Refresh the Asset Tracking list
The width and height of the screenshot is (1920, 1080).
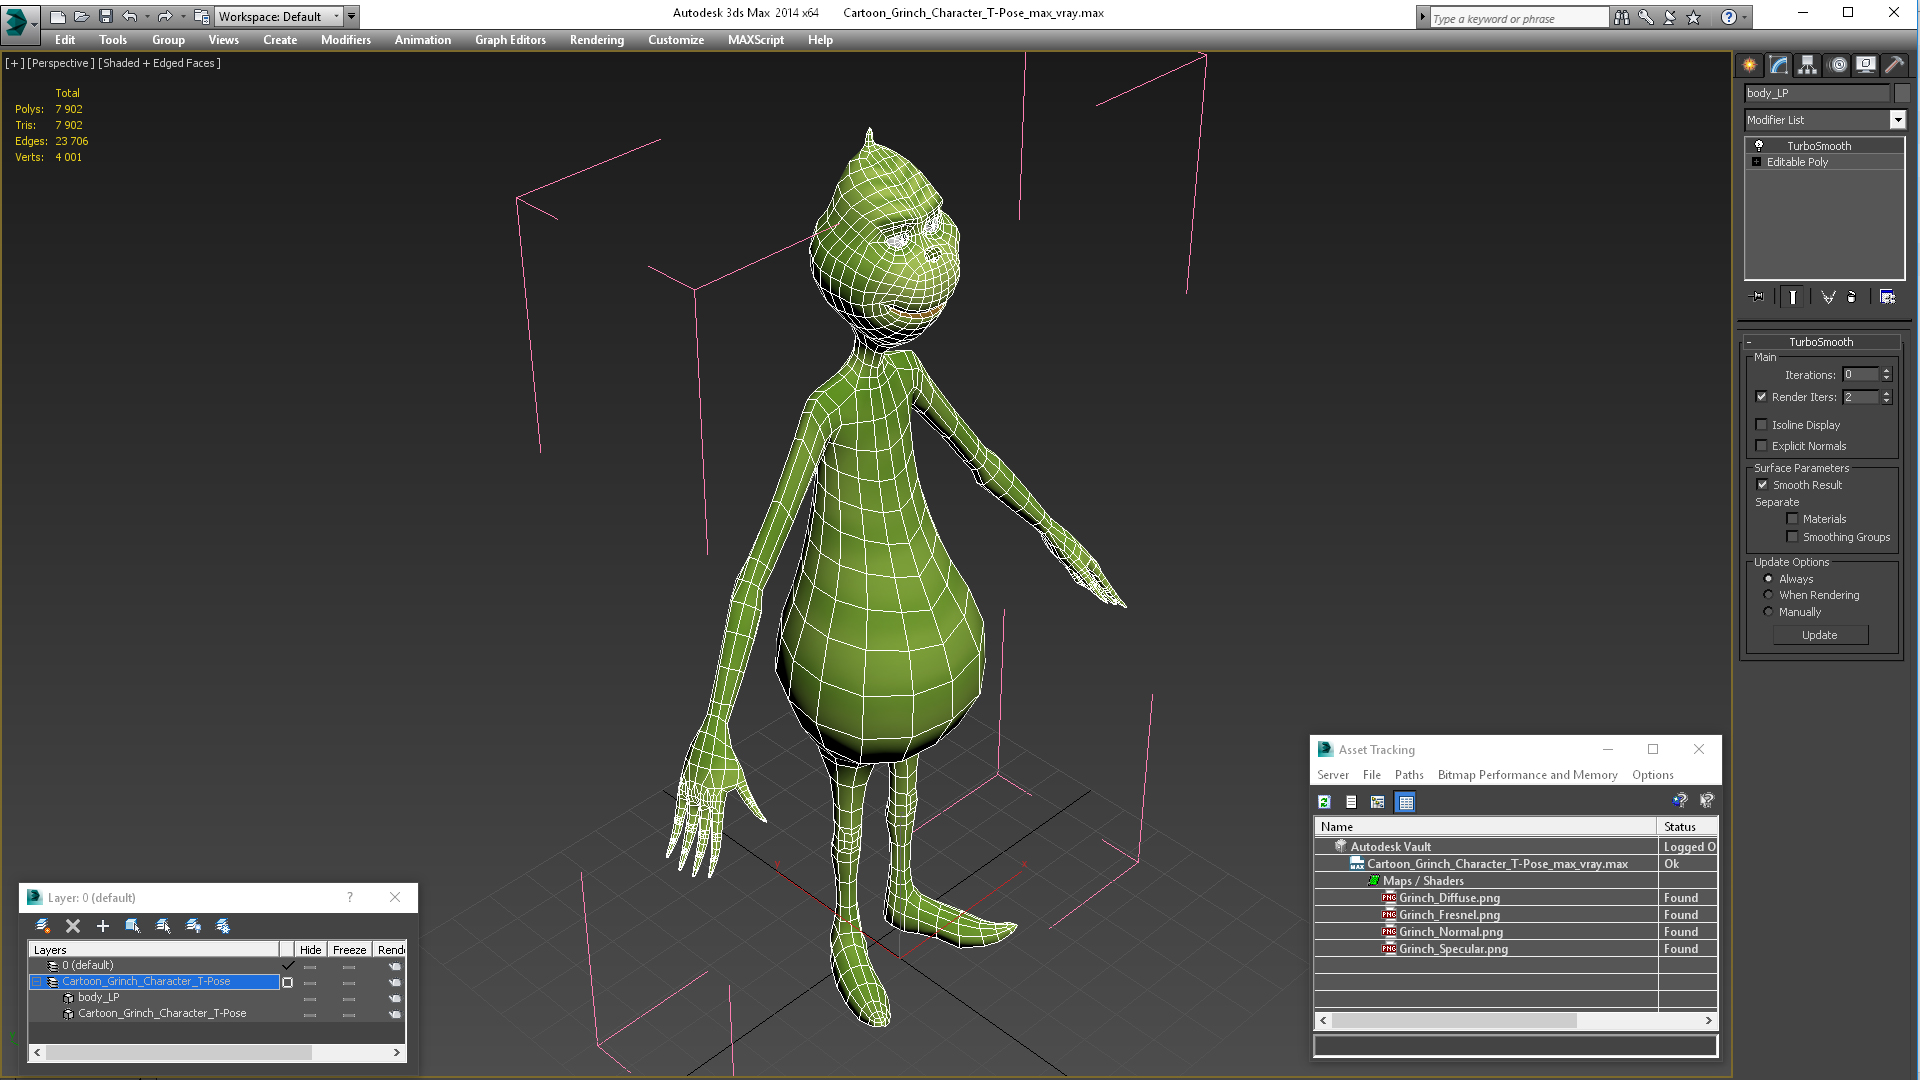[1324, 802]
